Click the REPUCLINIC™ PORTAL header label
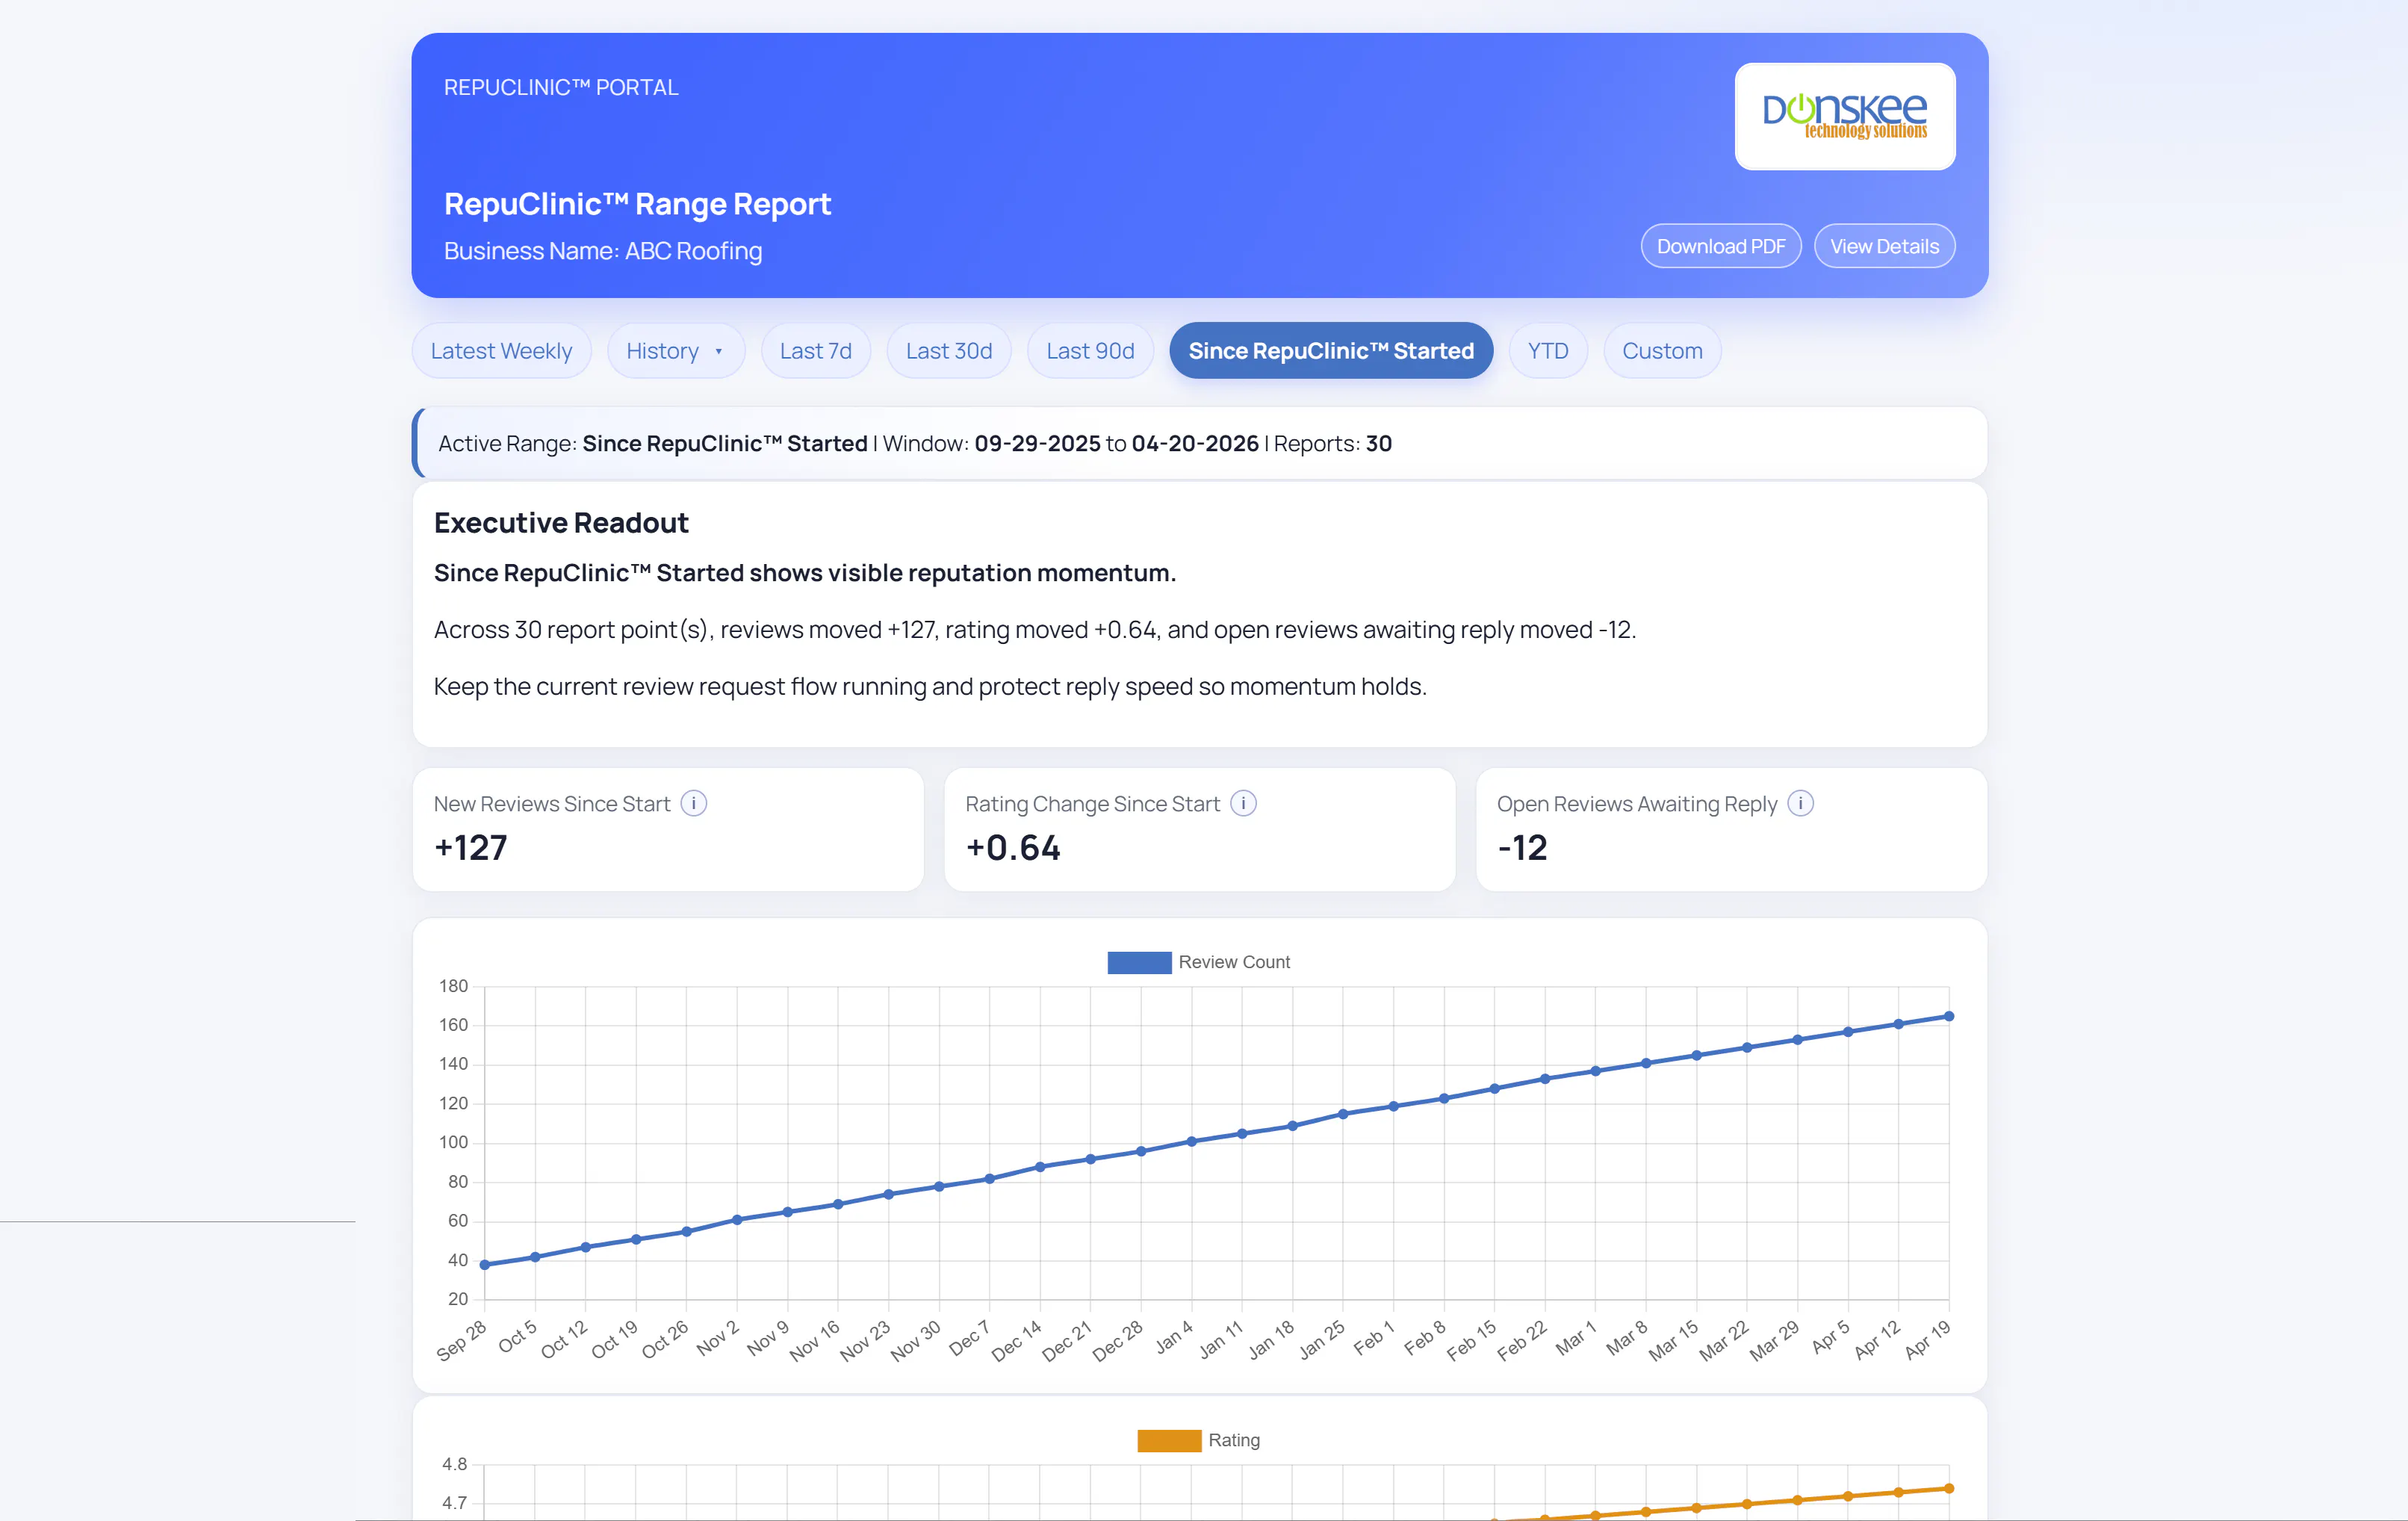 pos(561,87)
